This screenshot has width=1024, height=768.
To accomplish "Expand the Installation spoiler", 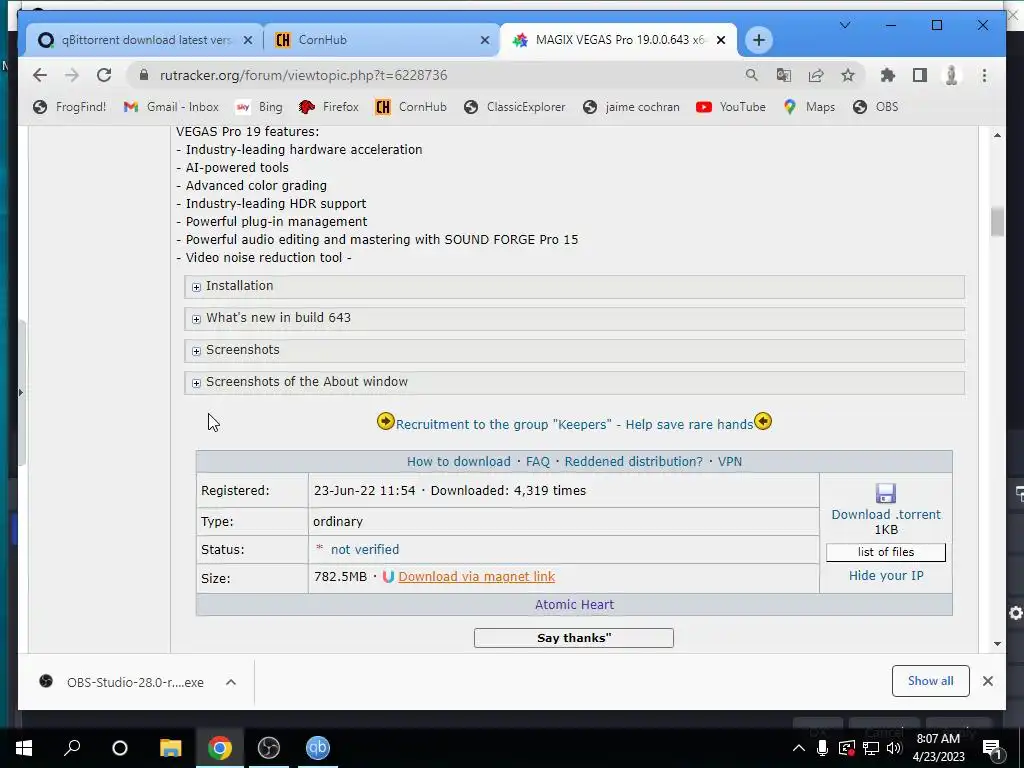I will click(x=574, y=286).
